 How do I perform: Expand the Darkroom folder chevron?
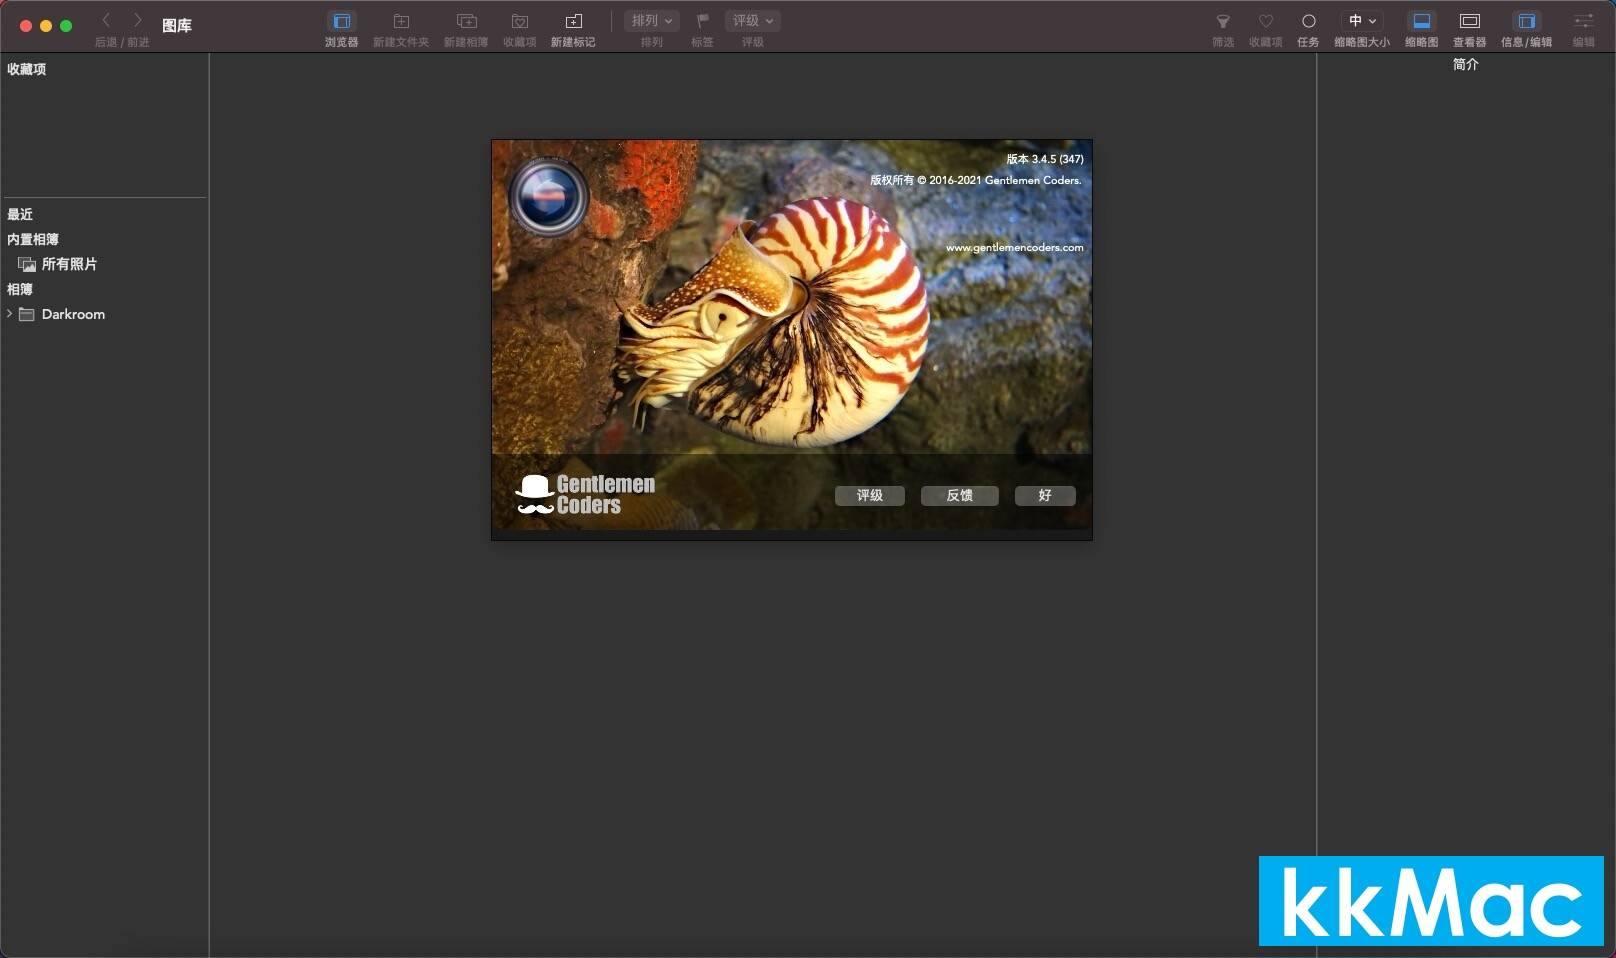(10, 314)
